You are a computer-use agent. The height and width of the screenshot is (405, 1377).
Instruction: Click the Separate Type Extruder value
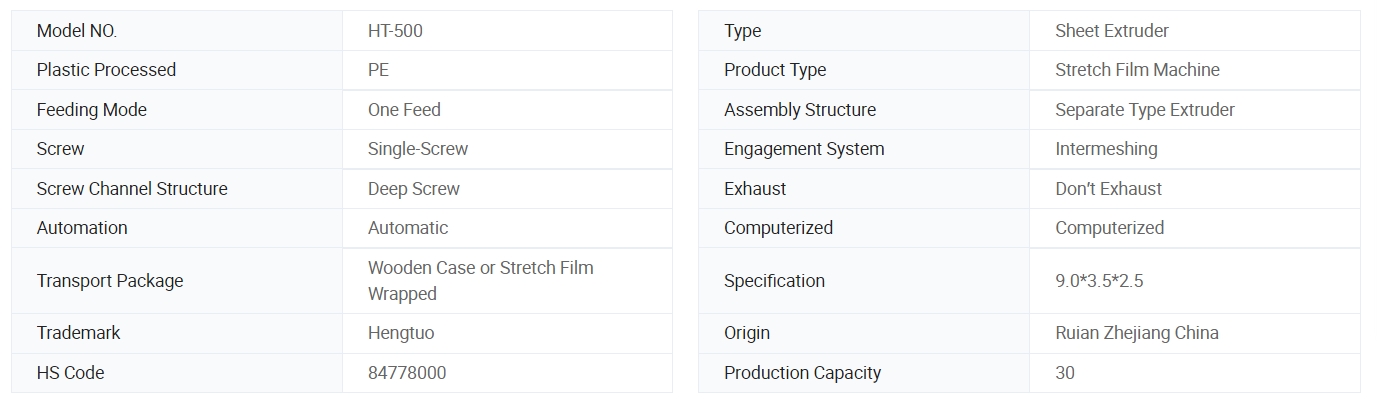click(x=1144, y=110)
